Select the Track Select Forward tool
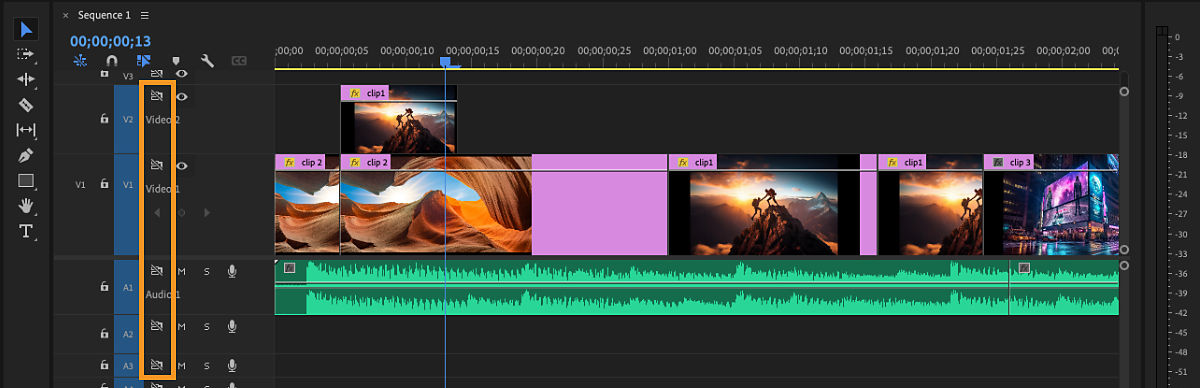This screenshot has width=1200, height=388. pyautogui.click(x=26, y=54)
